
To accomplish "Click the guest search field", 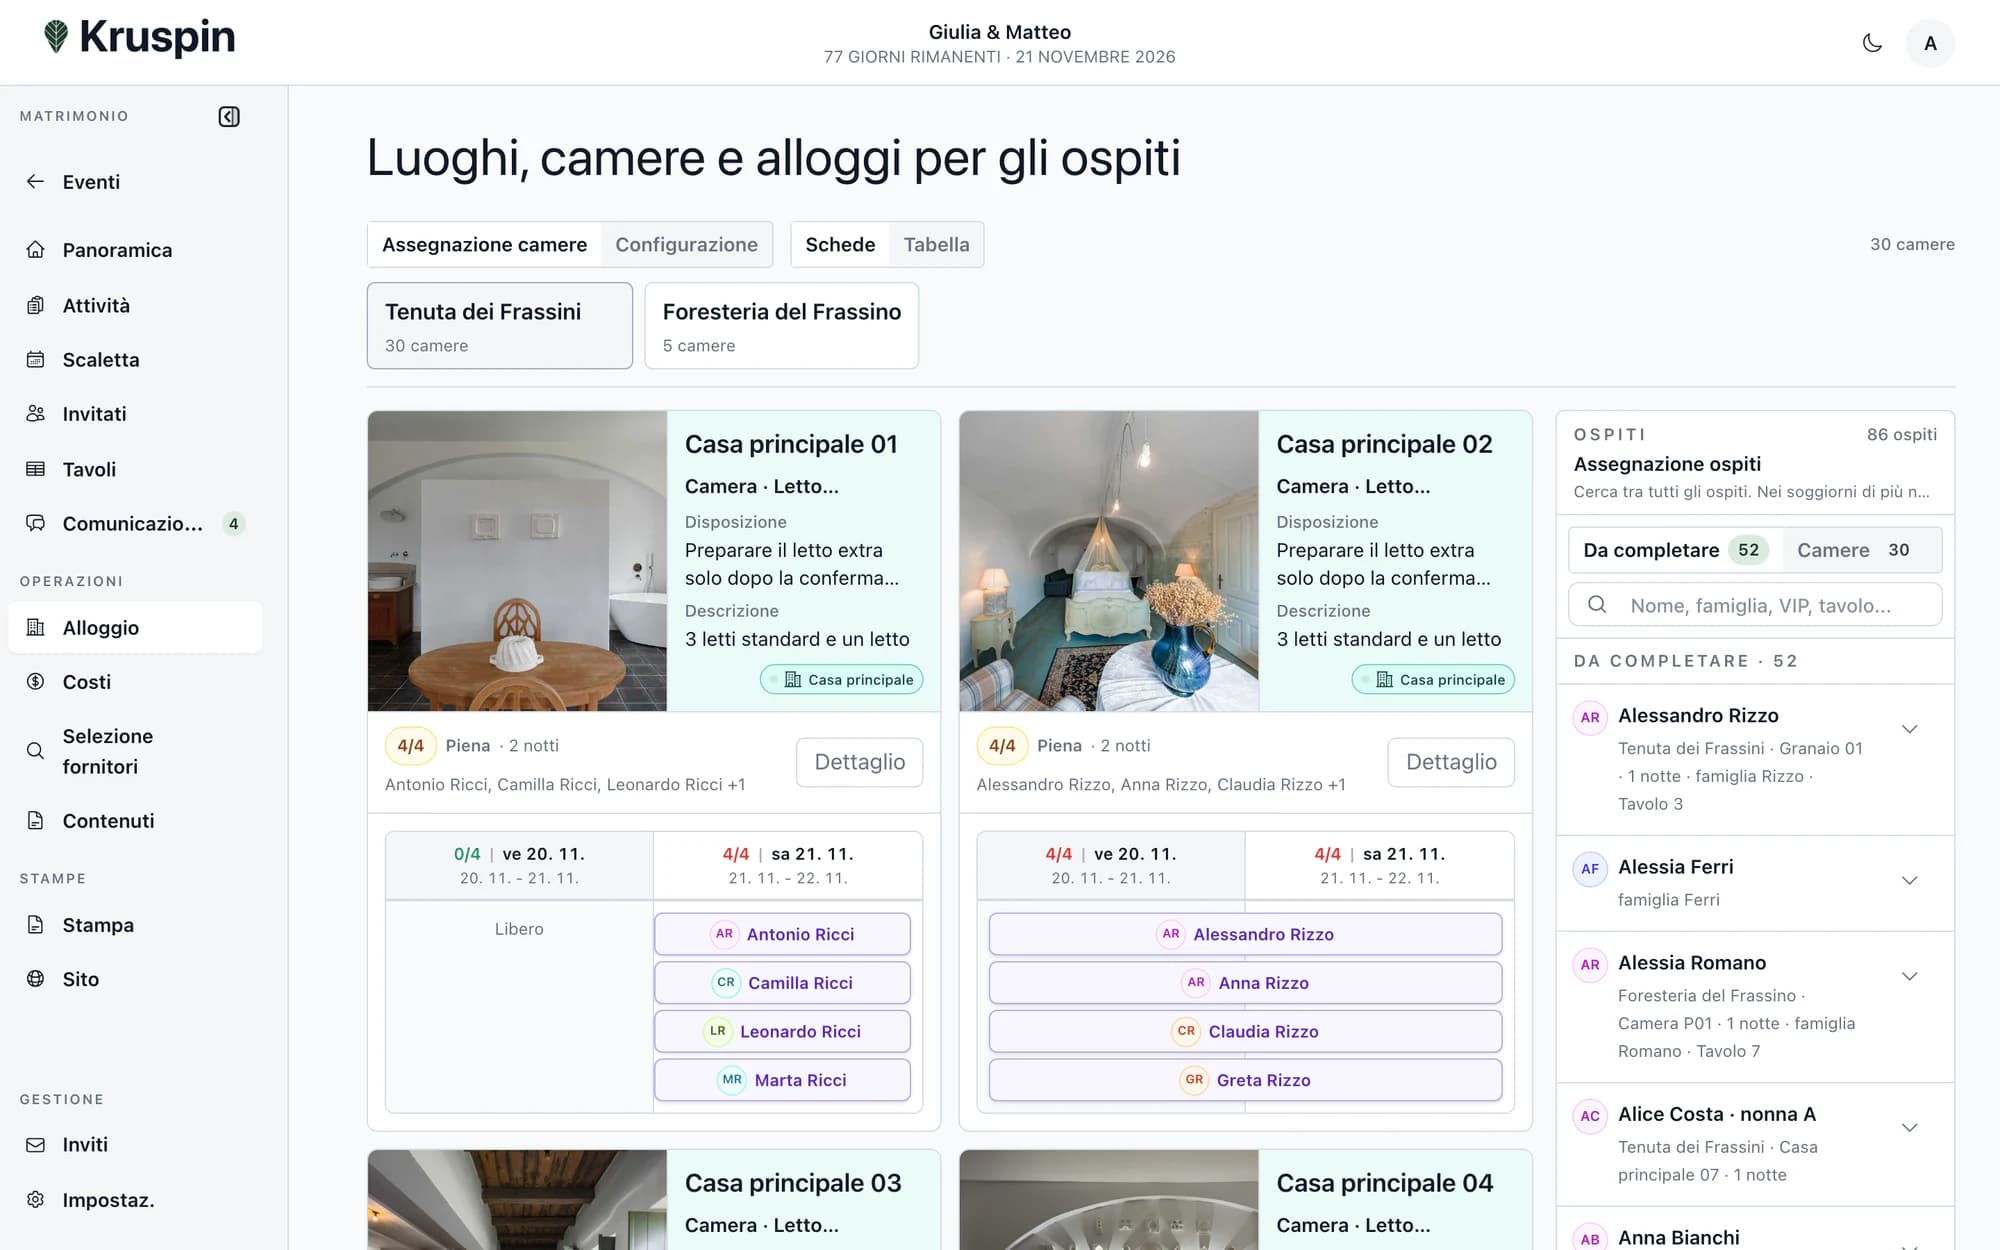I will click(1755, 605).
